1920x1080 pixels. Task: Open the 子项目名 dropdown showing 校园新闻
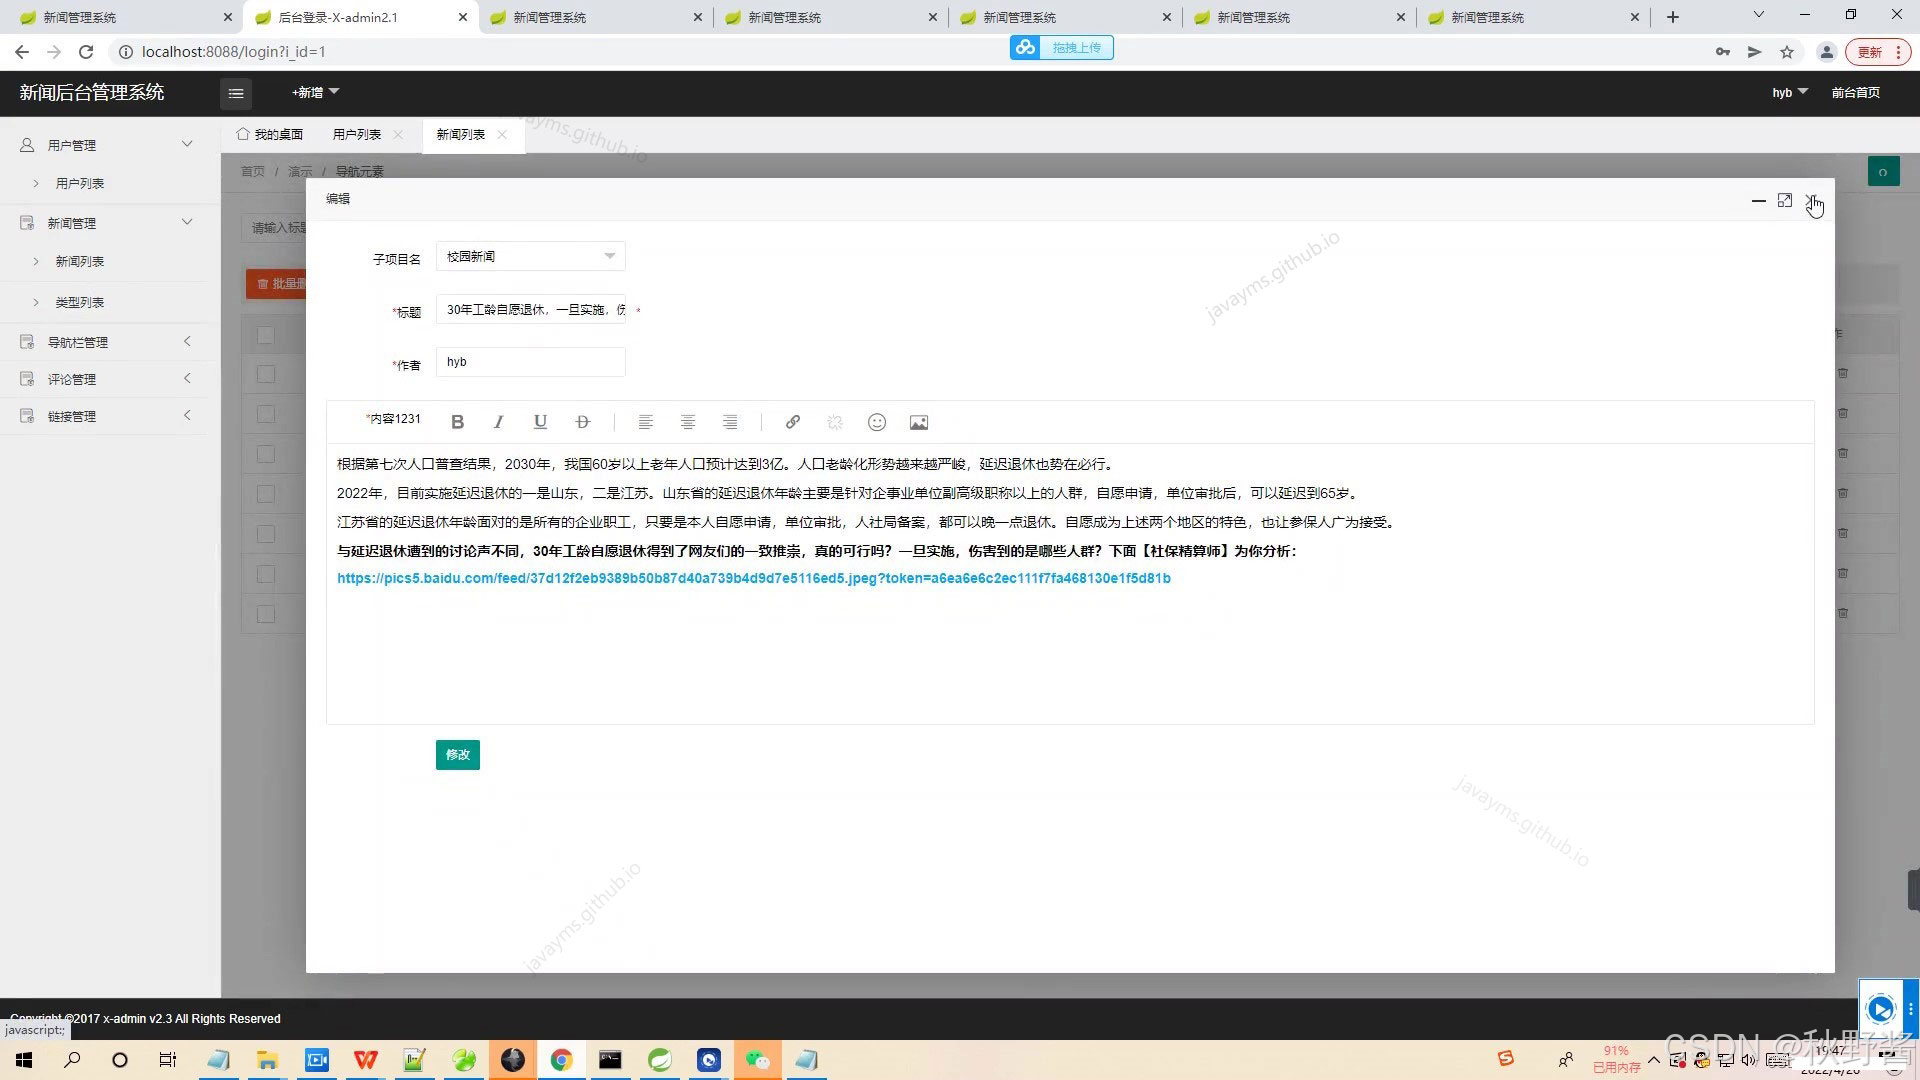click(530, 257)
